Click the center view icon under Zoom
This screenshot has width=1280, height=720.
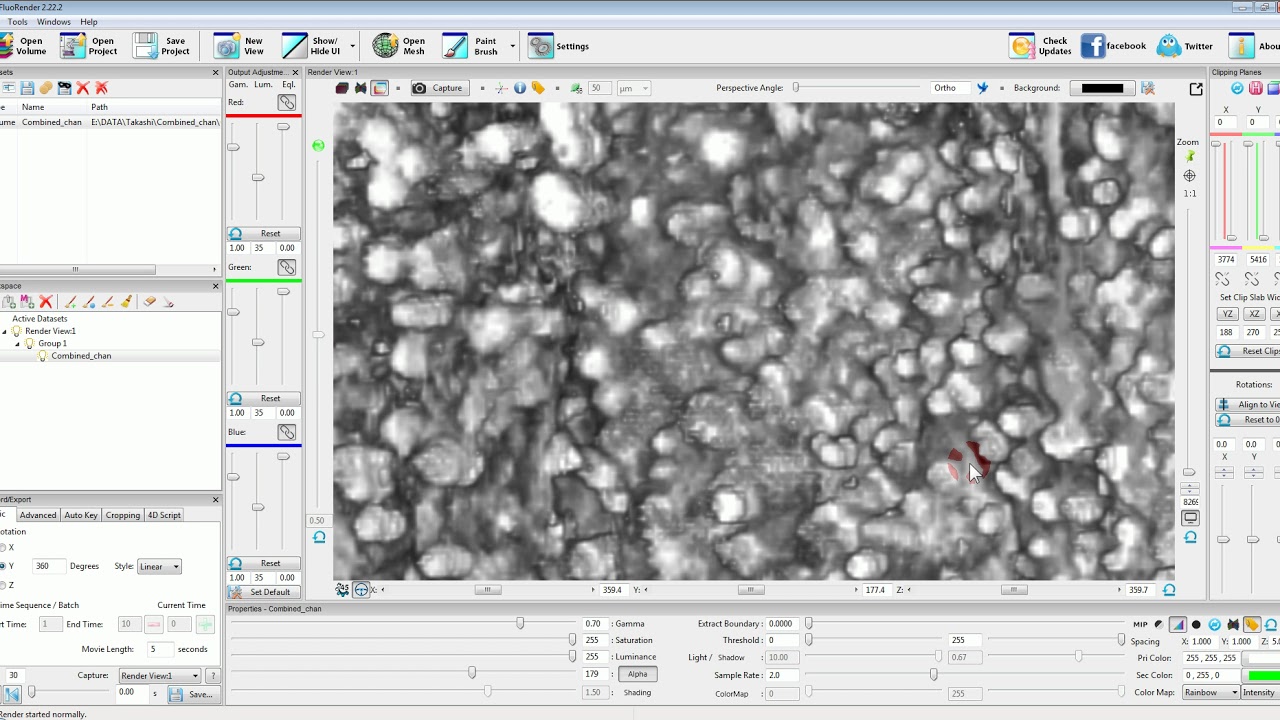tap(1189, 176)
